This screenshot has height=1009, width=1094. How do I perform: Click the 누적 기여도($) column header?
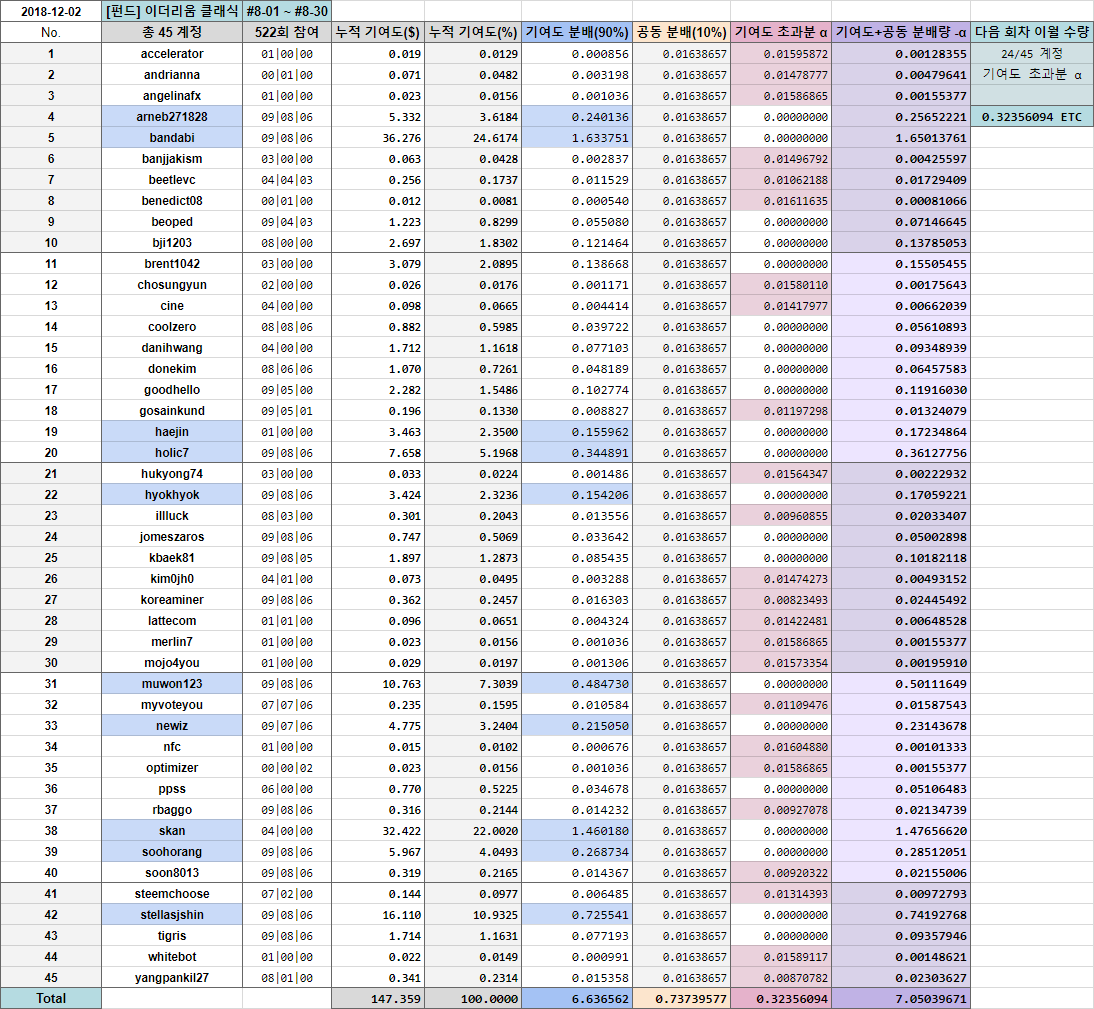click(377, 32)
